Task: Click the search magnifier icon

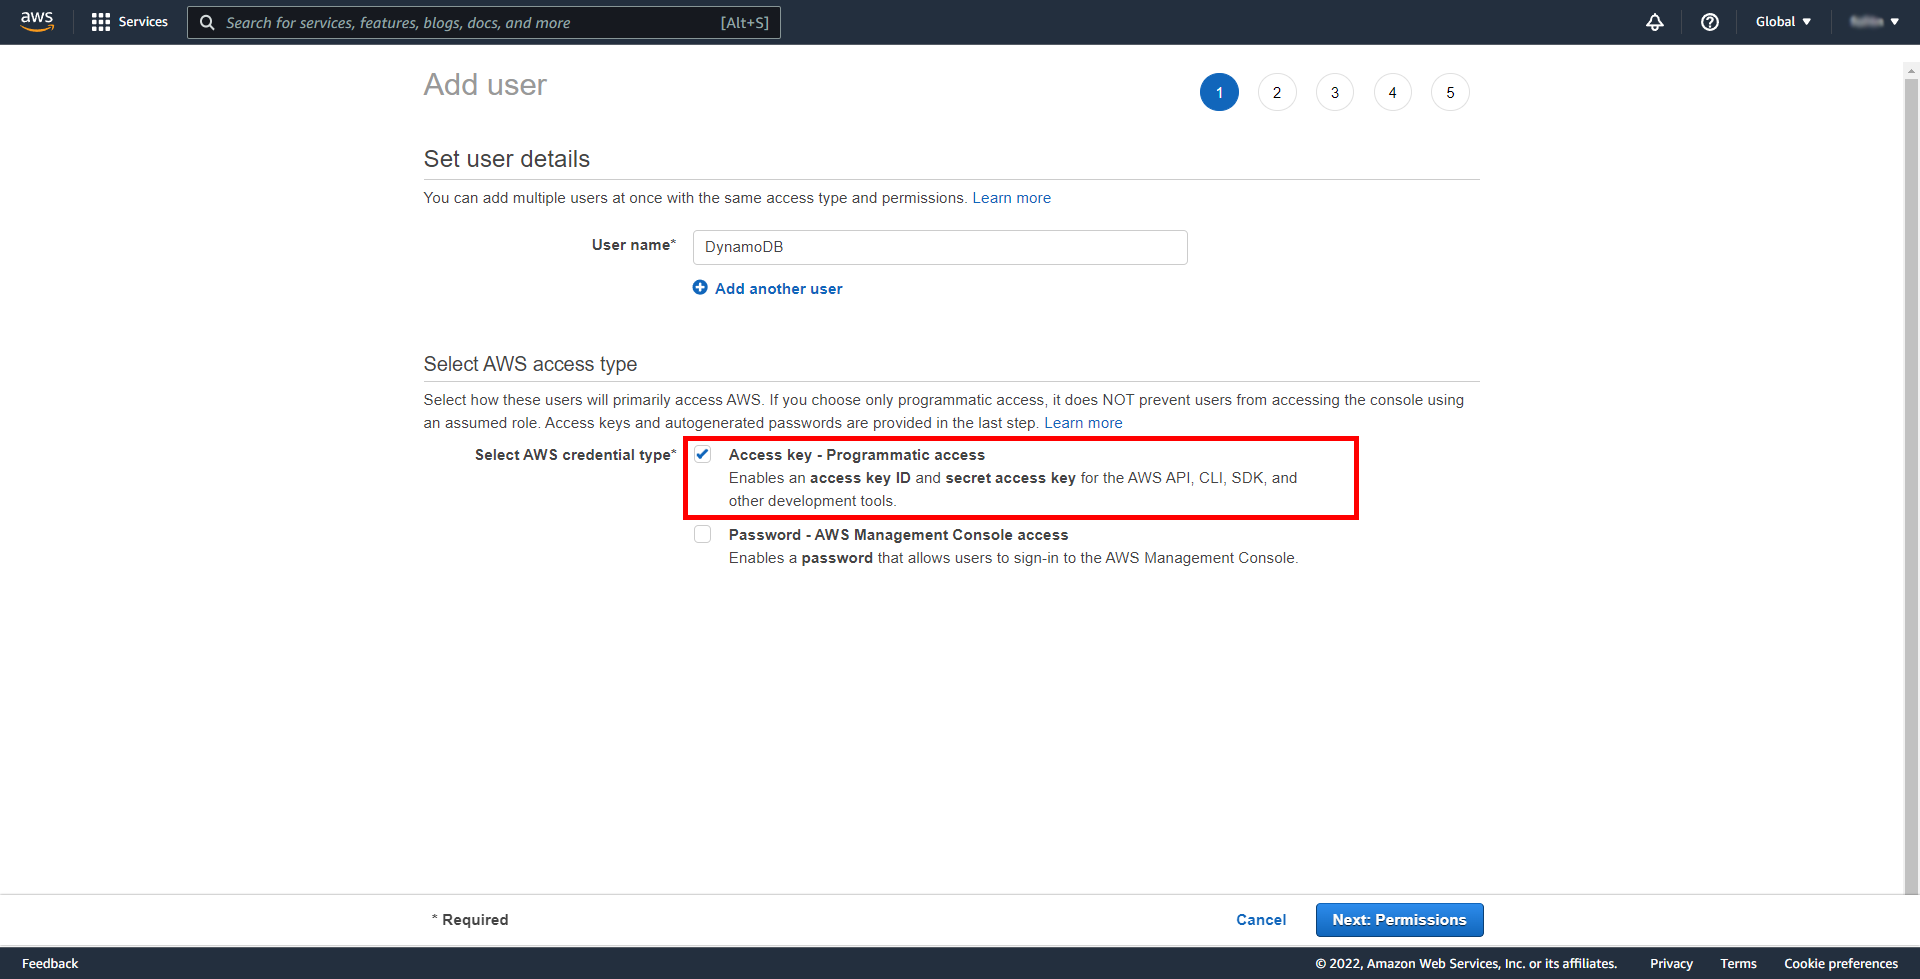Action: point(207,22)
